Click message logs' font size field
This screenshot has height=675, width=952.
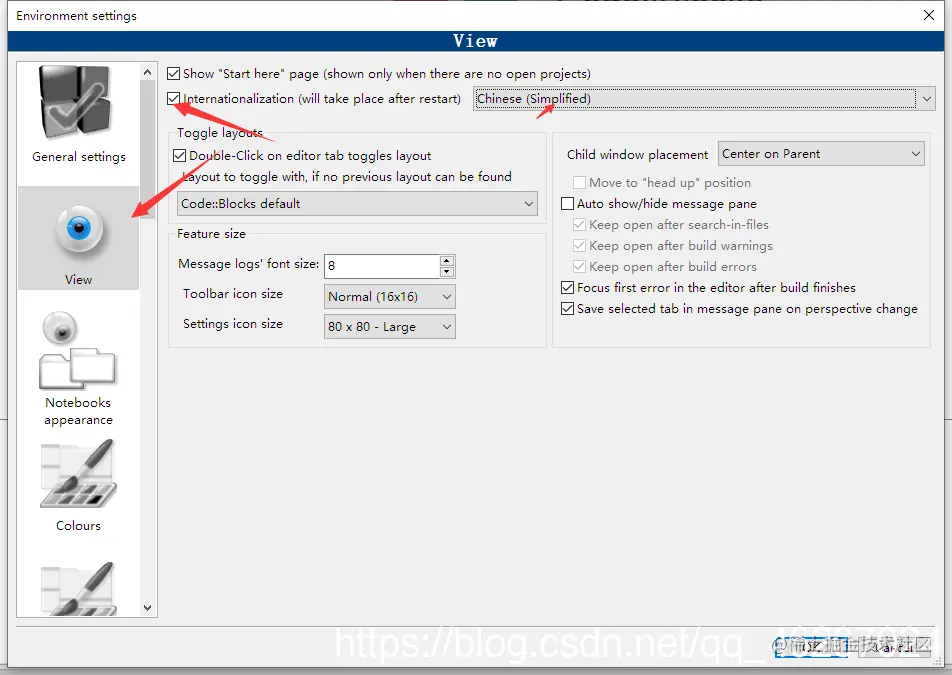[x=382, y=266]
